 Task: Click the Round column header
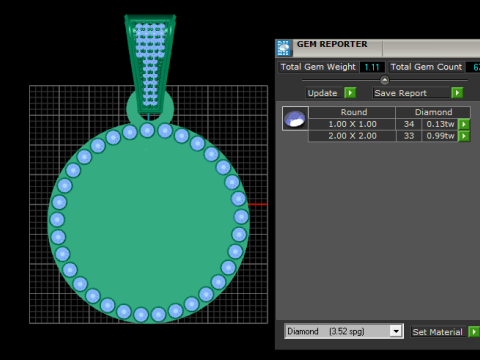[352, 112]
